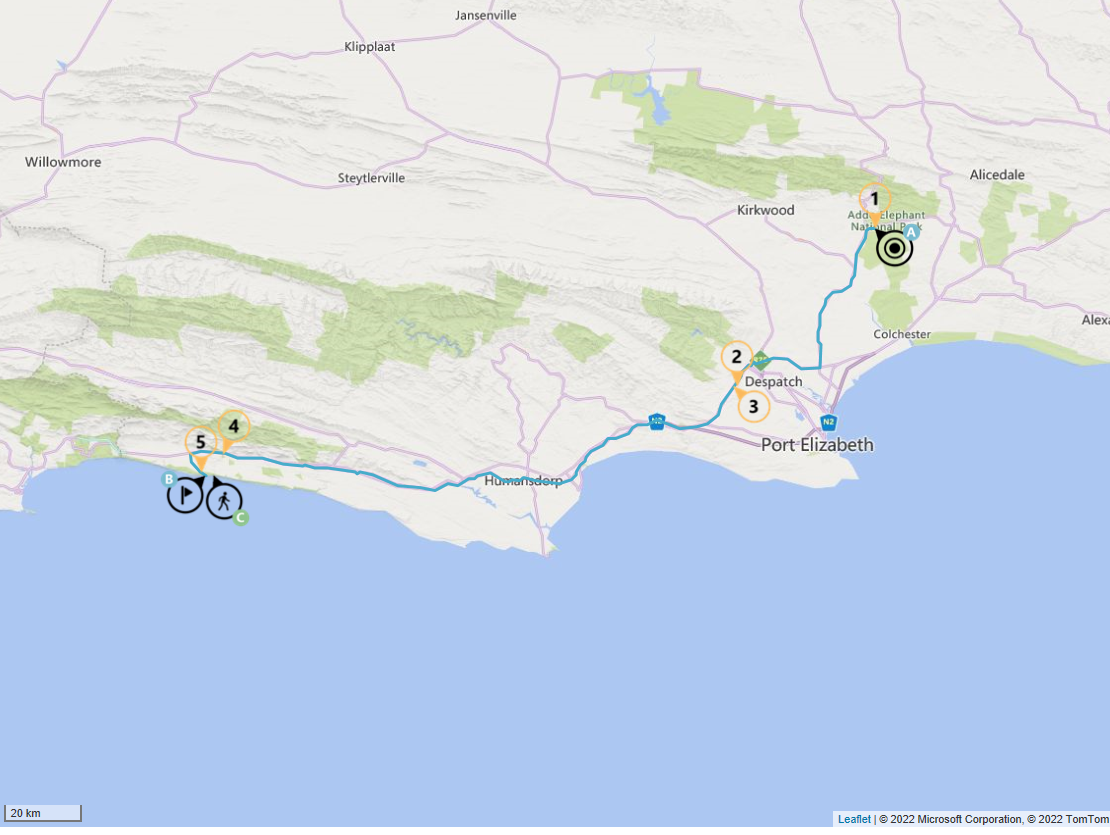Image resolution: width=1110 pixels, height=835 pixels.
Task: Click the Humansdorp town label
Action: [x=518, y=481]
